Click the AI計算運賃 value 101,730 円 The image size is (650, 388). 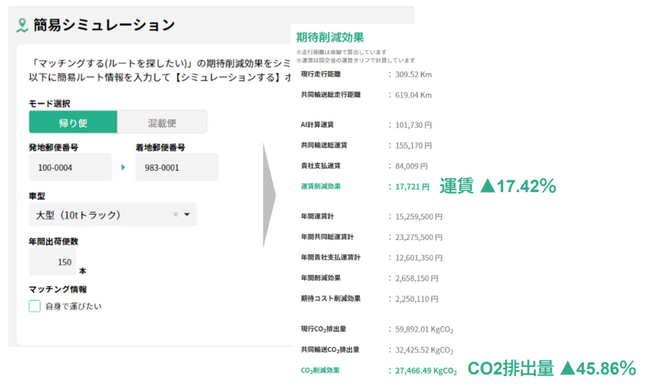[413, 125]
